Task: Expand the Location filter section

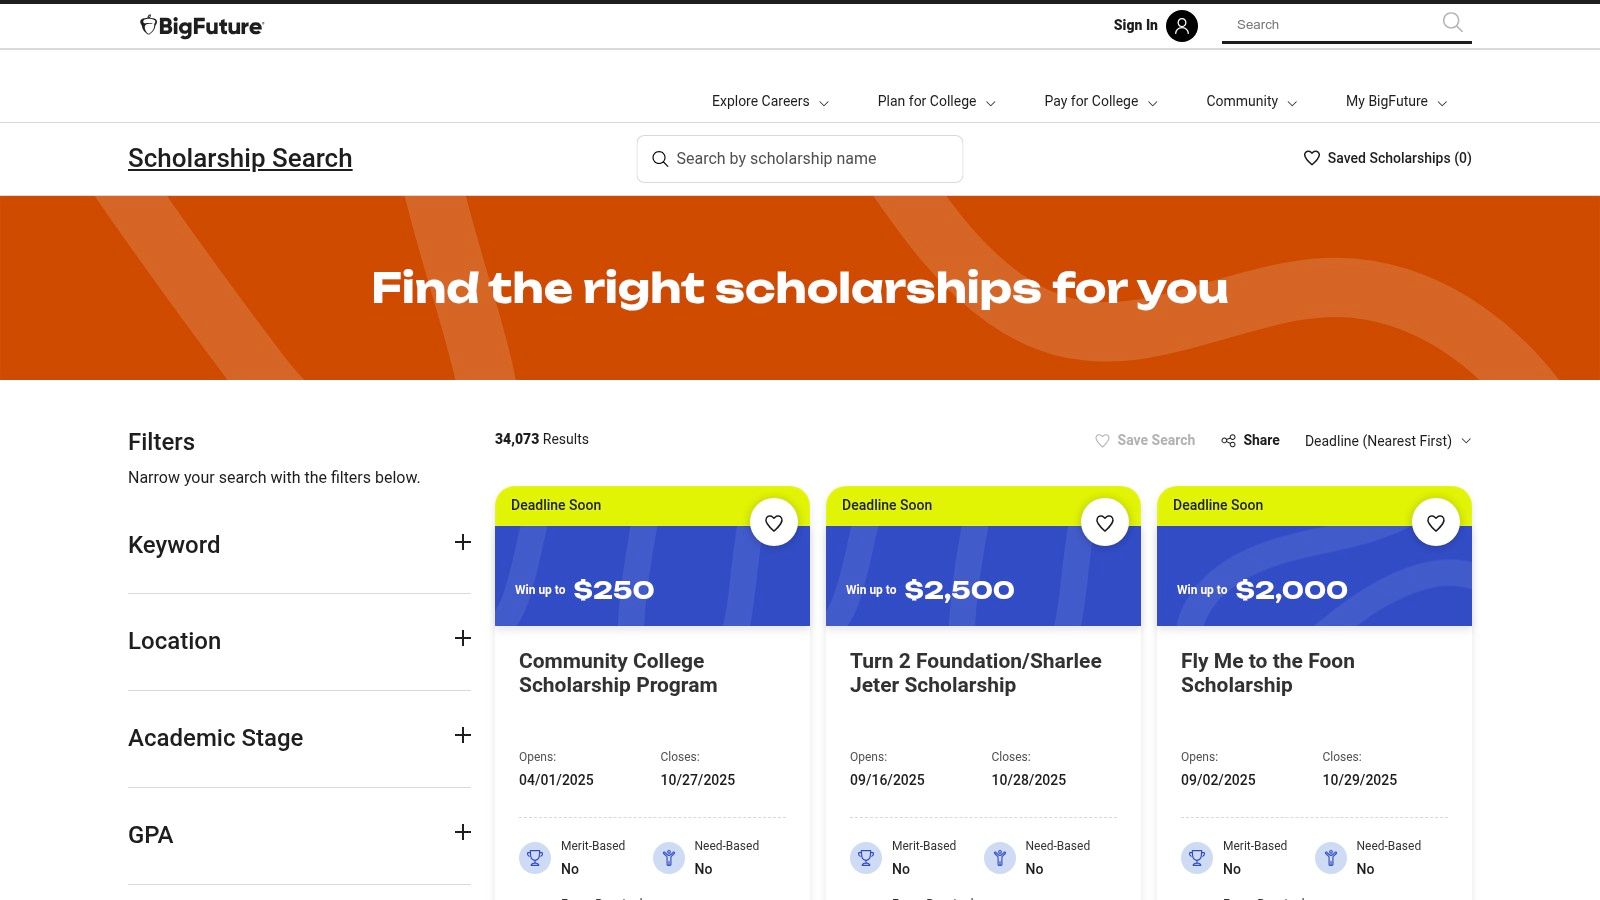Action: (462, 638)
